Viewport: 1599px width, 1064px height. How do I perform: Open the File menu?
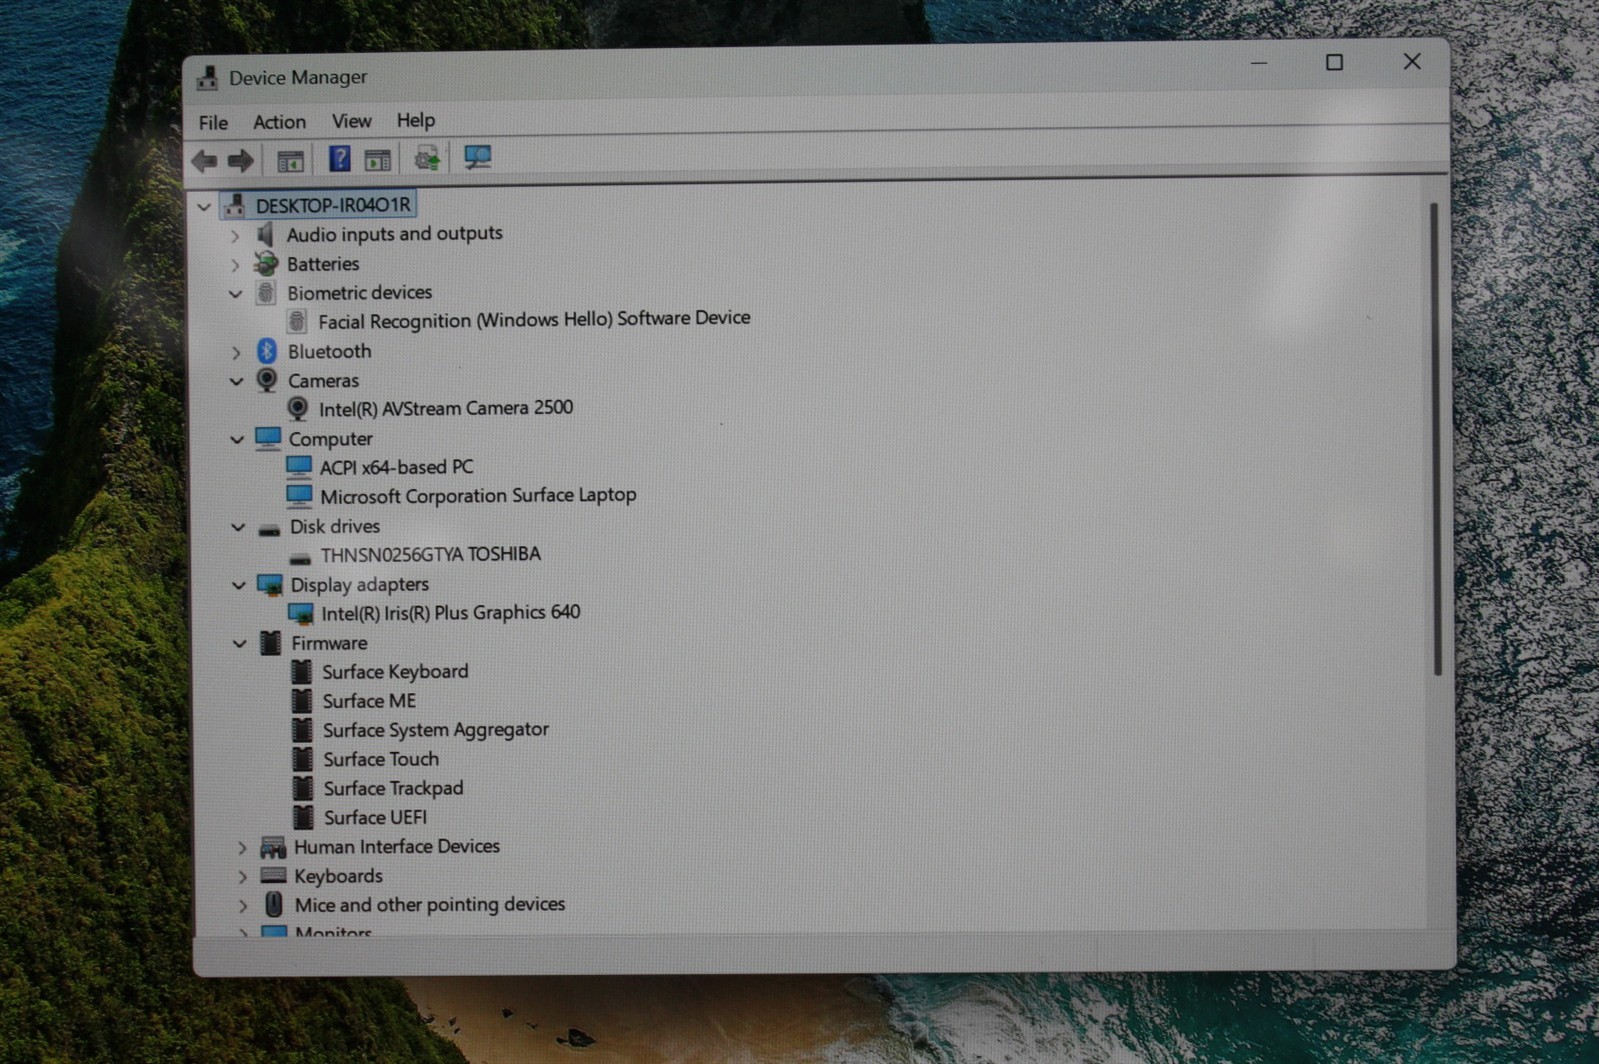(x=213, y=123)
